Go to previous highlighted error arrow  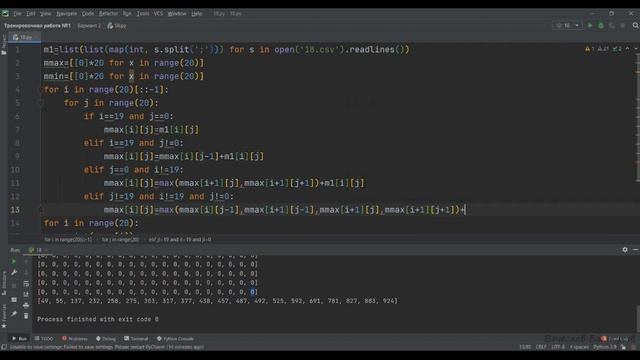(627, 49)
